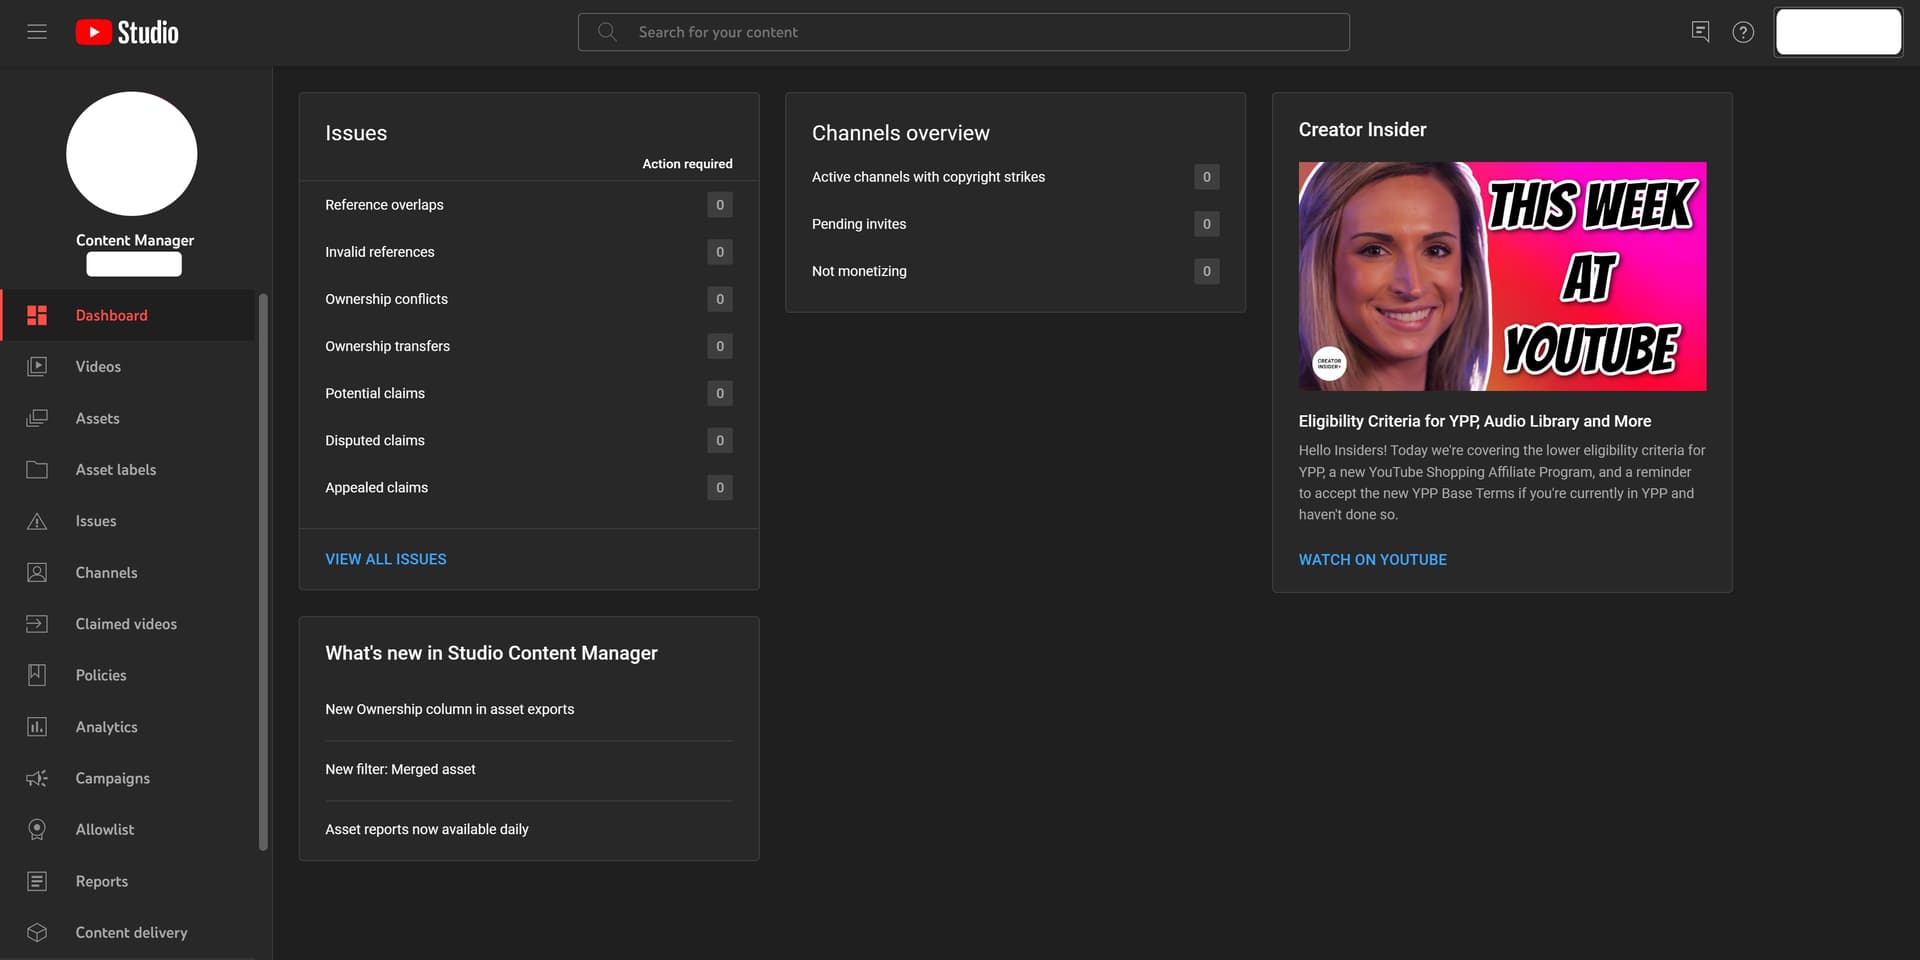The image size is (1920, 960).
Task: Open Videos section label
Action: [98, 367]
